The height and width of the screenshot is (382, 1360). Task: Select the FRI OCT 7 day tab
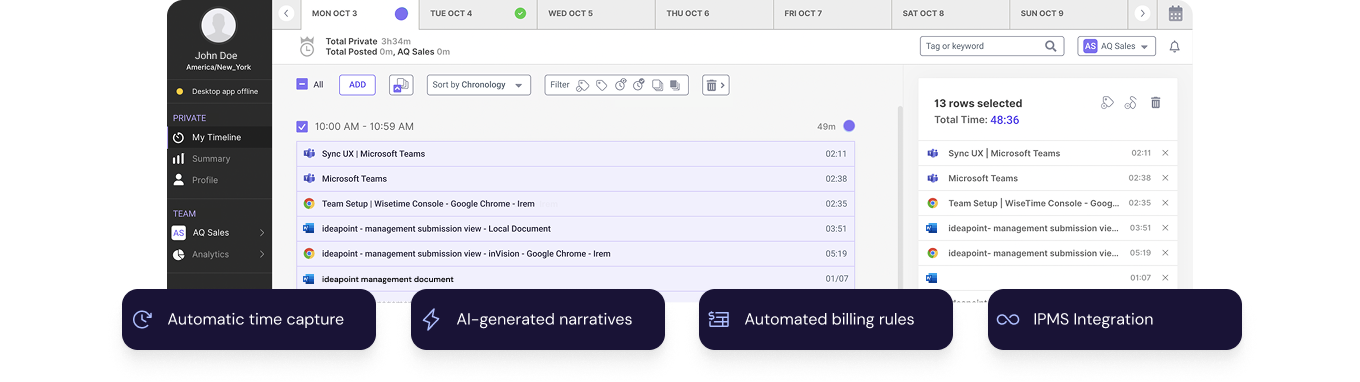point(832,14)
